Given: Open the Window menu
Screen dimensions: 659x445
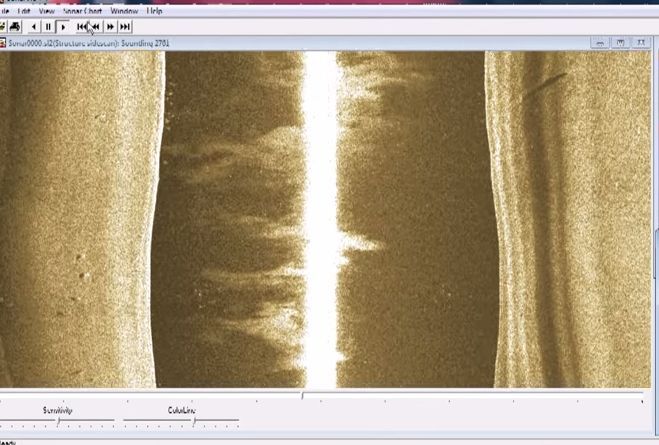Looking at the screenshot, I should pos(124,10).
